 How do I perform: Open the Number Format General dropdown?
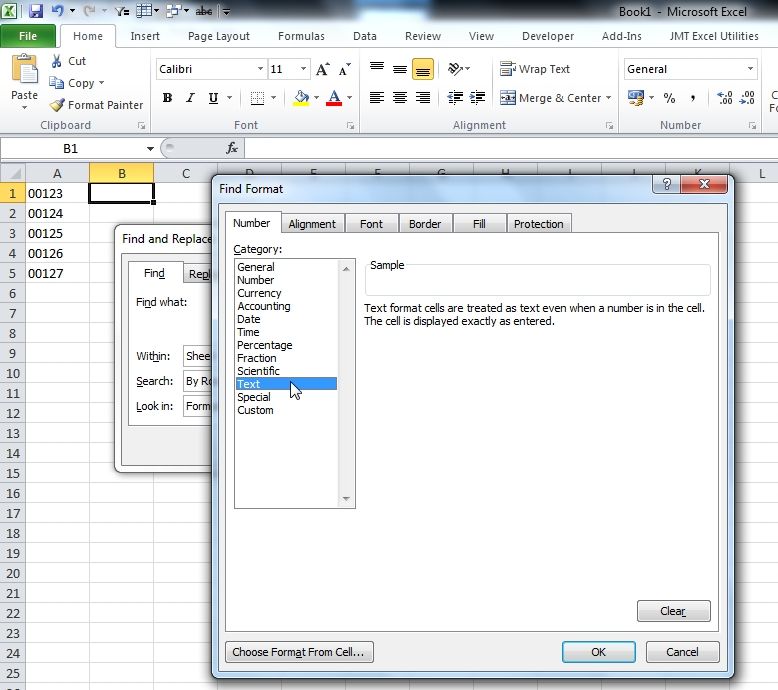pos(750,69)
